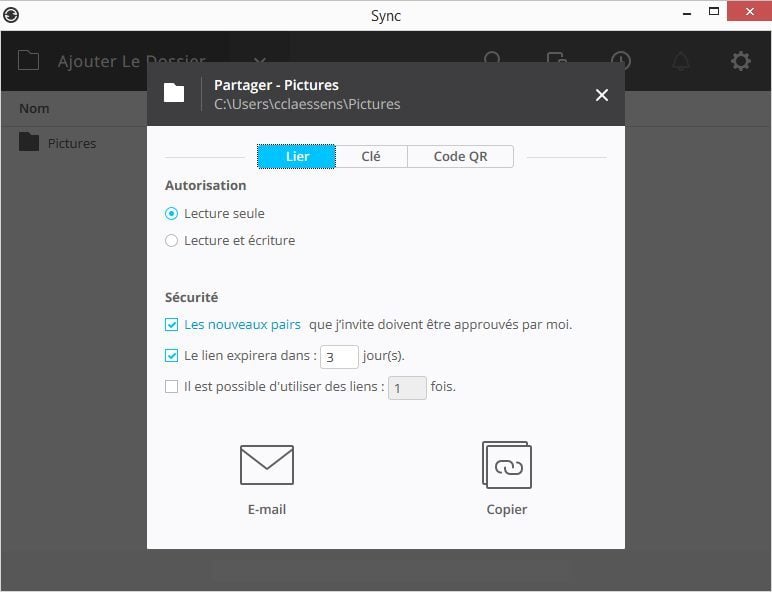Select the Lecture seule radio option
The height and width of the screenshot is (592, 772).
pyautogui.click(x=172, y=213)
